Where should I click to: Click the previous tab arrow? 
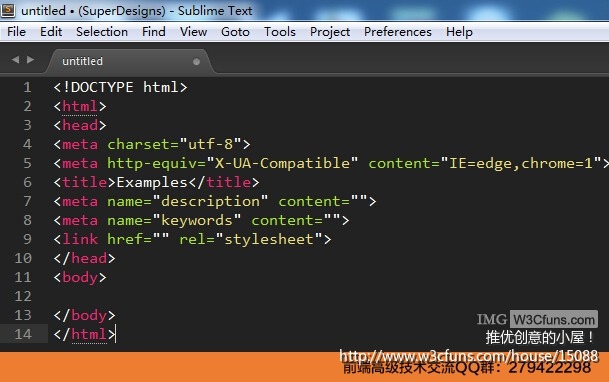point(16,60)
